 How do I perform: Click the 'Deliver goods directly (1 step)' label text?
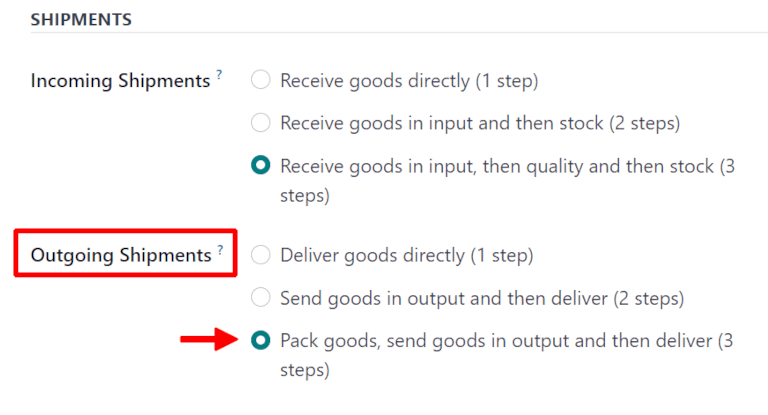[407, 255]
